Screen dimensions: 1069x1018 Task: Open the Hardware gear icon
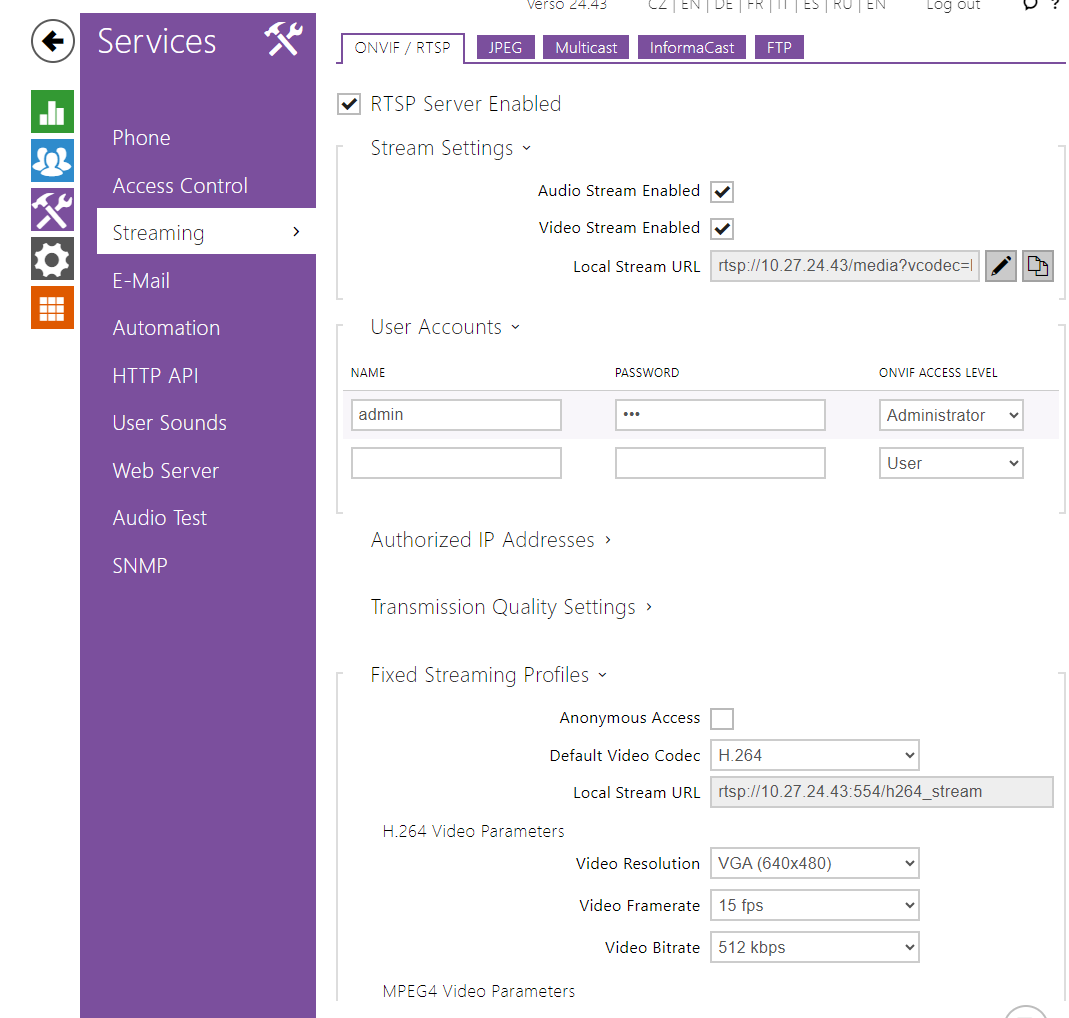click(52, 259)
